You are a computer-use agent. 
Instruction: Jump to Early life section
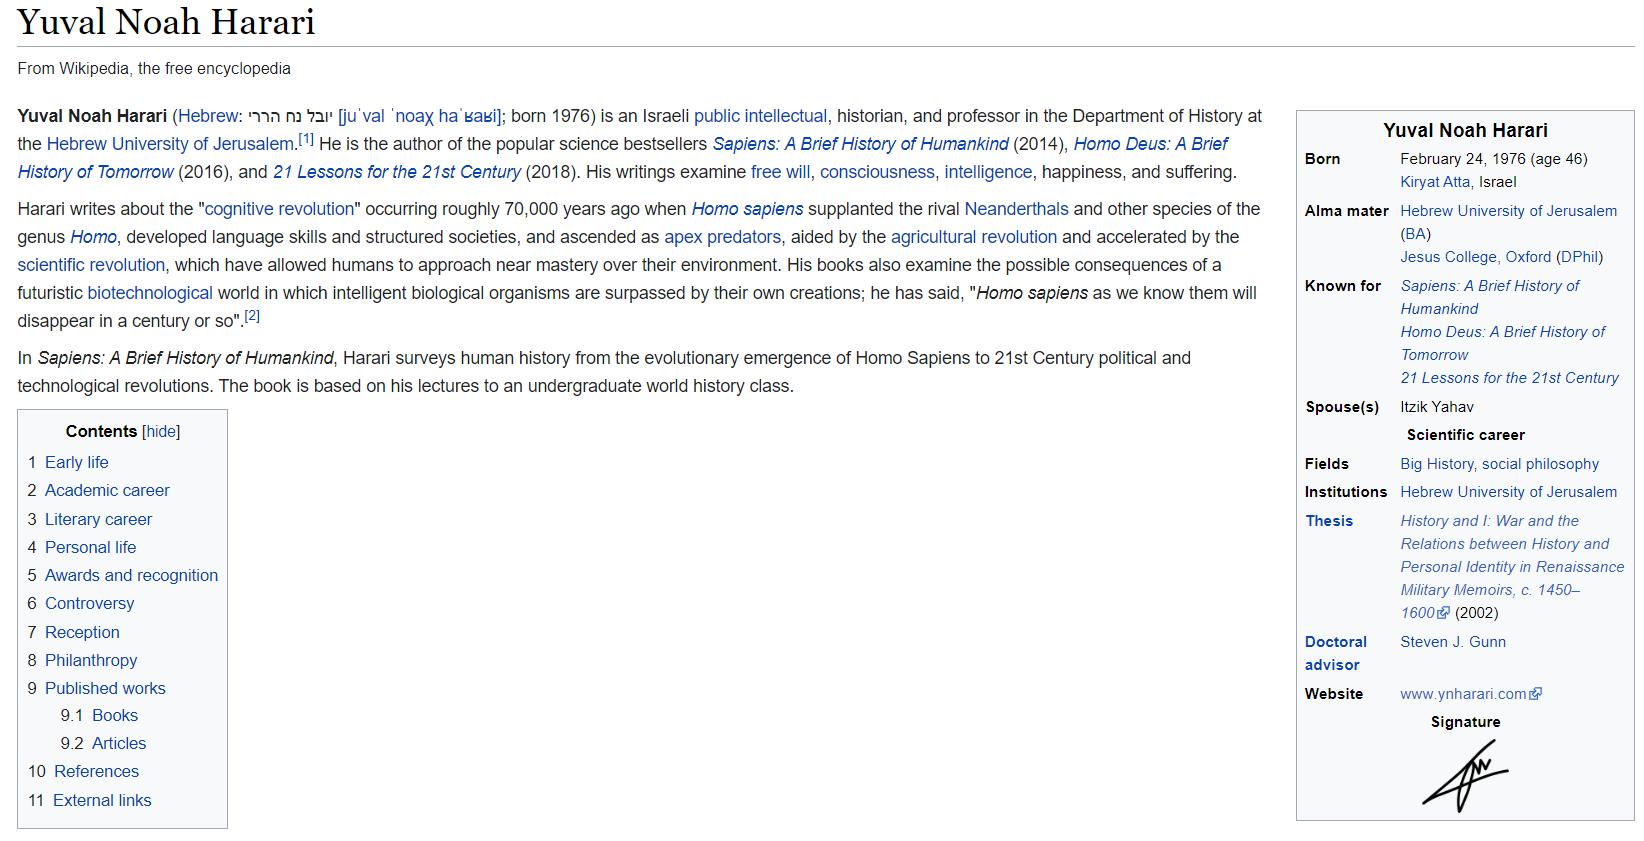76,462
